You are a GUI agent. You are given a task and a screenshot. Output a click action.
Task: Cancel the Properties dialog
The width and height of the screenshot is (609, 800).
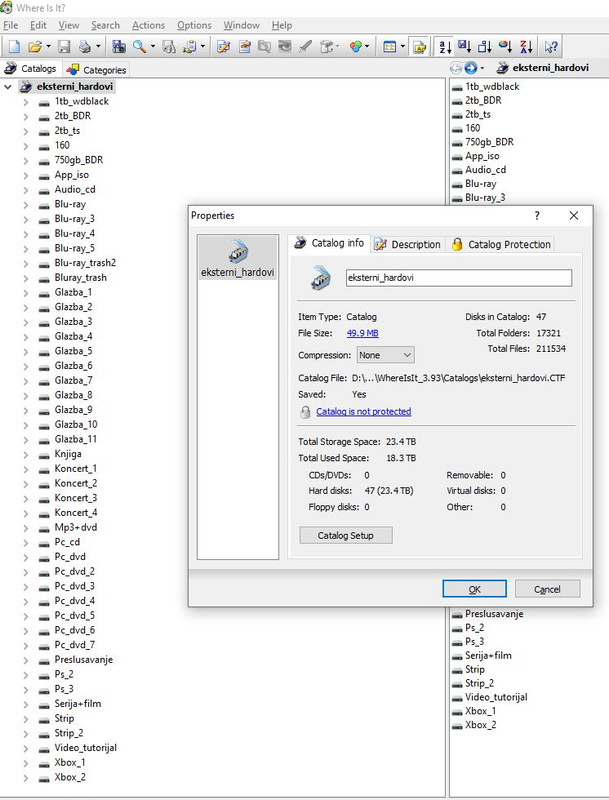547,589
